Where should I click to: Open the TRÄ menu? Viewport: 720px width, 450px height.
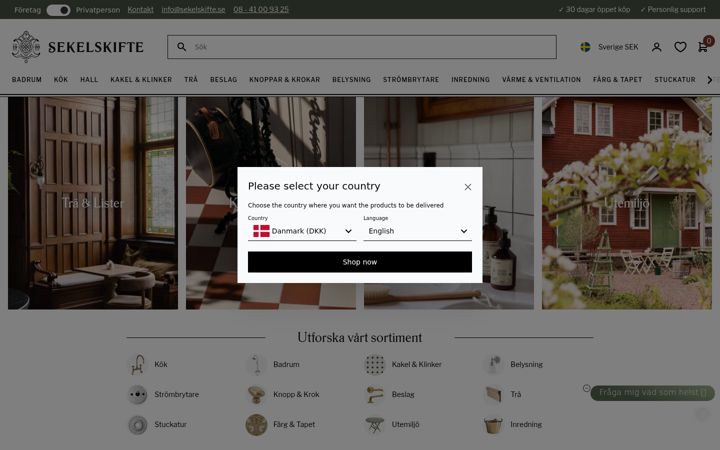191,79
